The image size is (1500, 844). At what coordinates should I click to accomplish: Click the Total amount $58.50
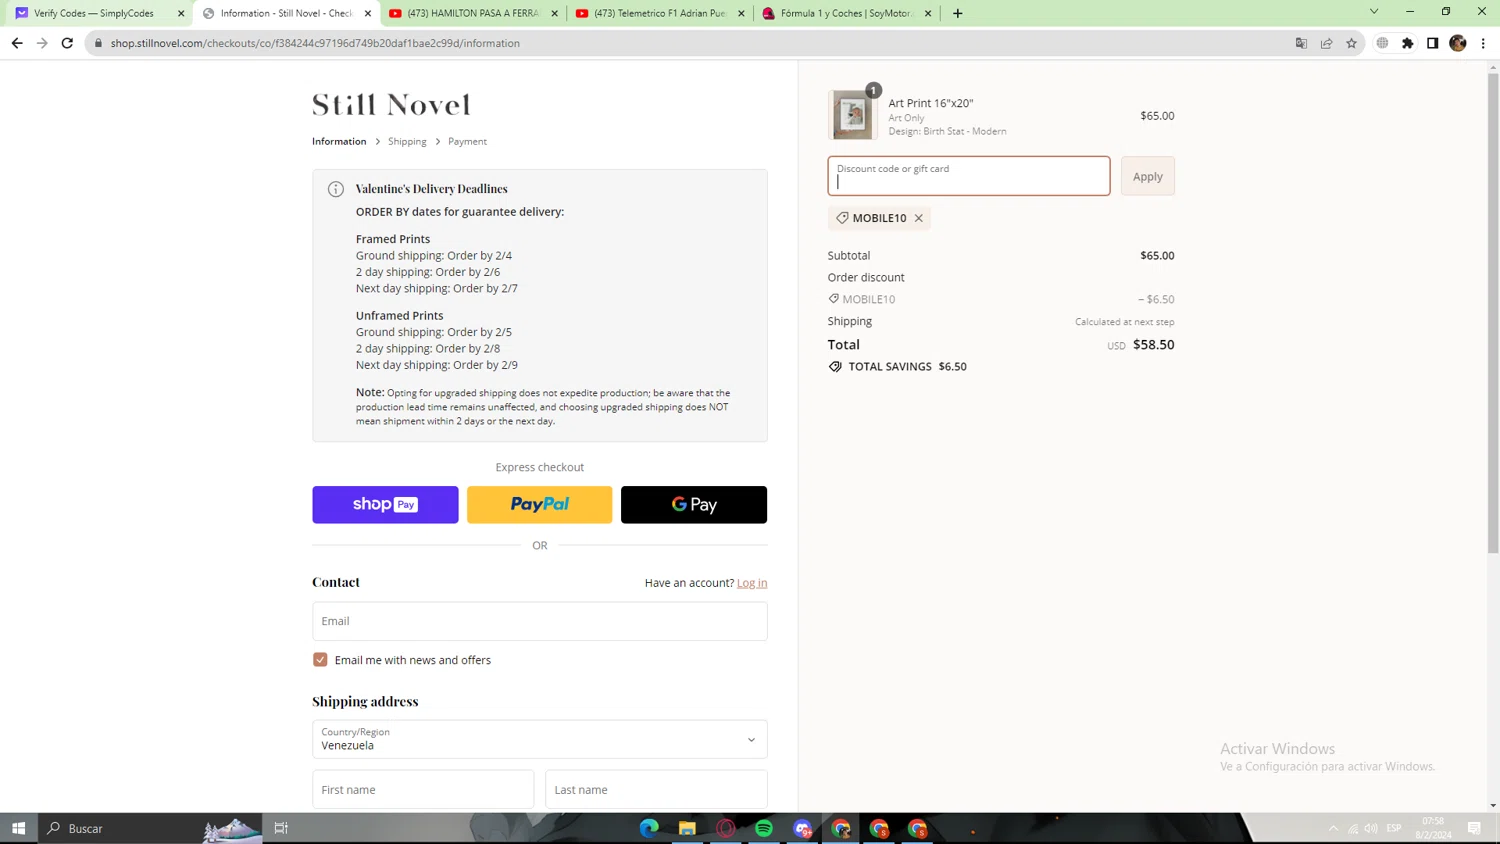1154,345
